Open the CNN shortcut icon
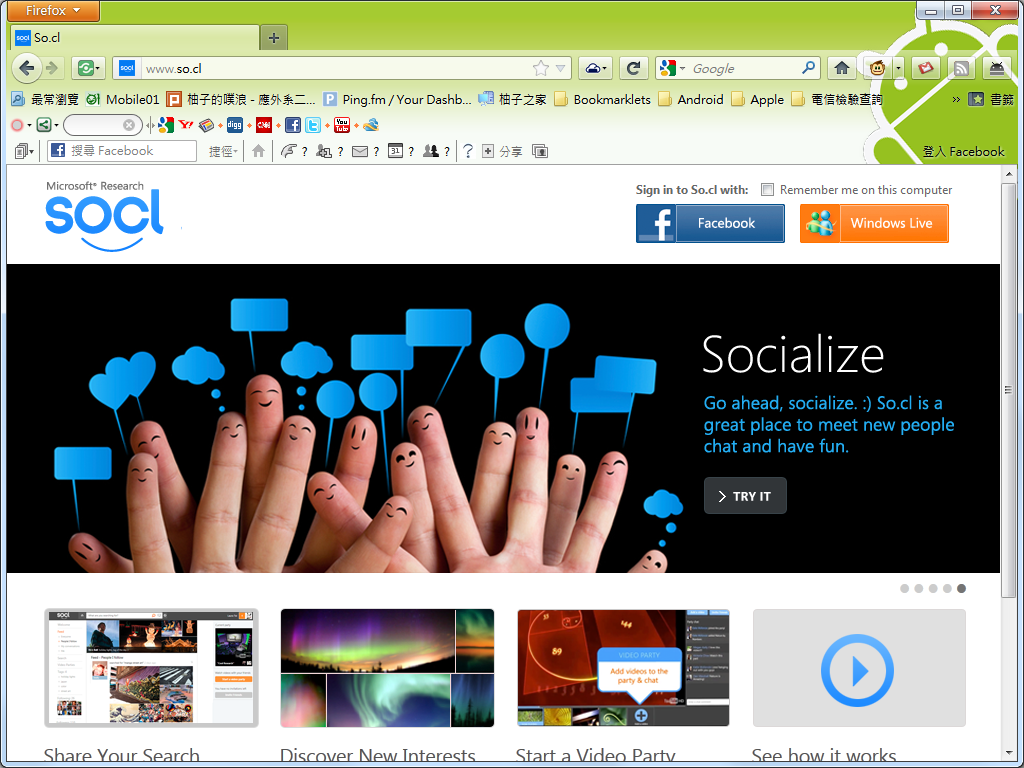 point(264,125)
